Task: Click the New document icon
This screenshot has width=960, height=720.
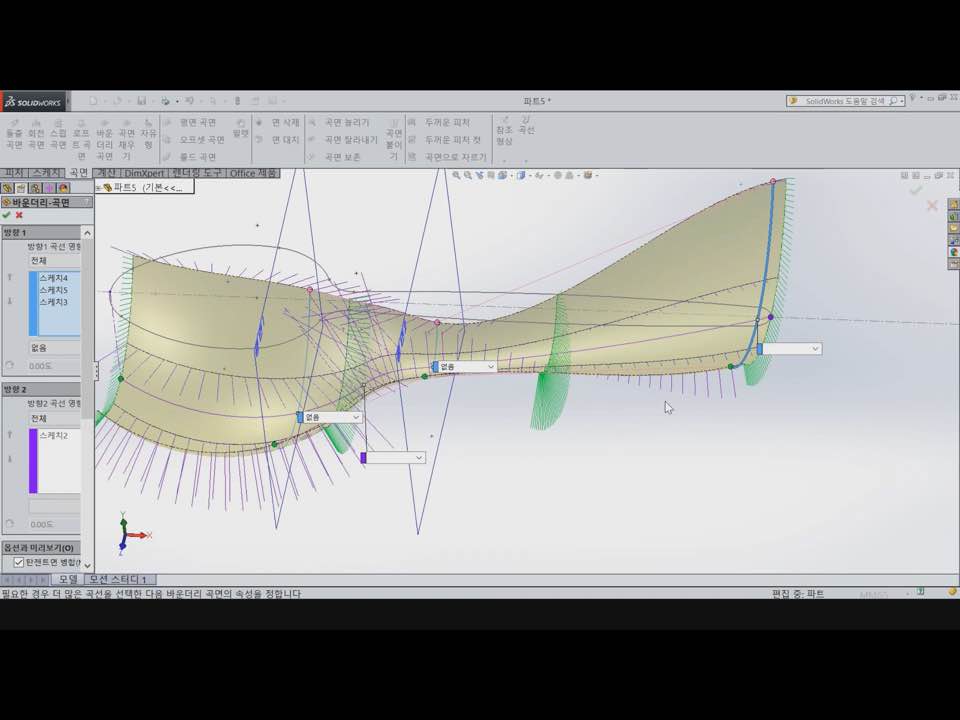Action: tap(93, 100)
